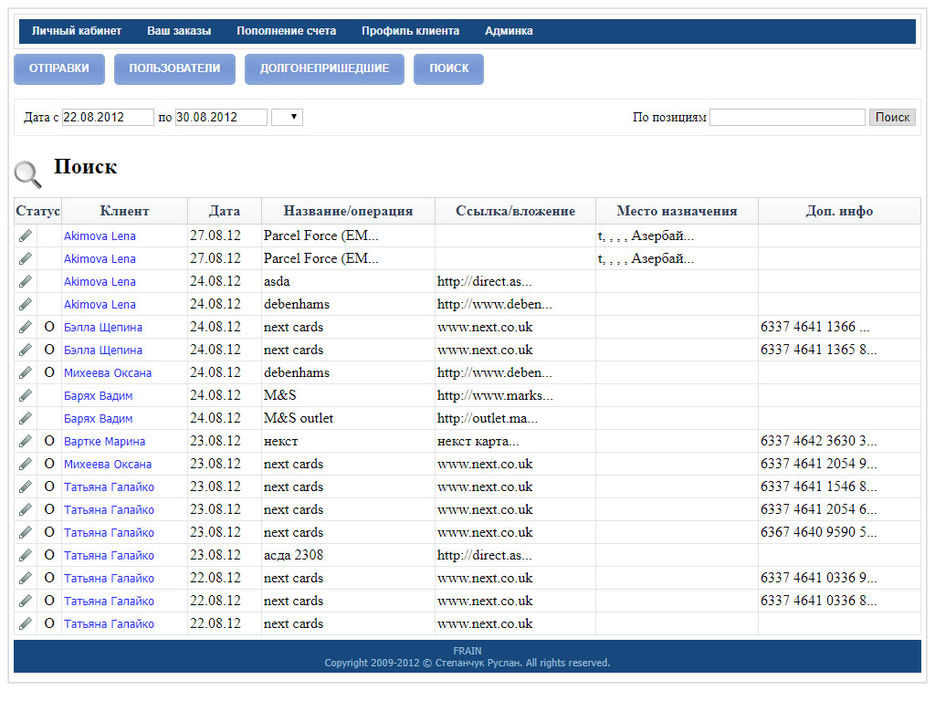
Task: Edit the row with card 6367 4640 9590 5
Action: 25,532
